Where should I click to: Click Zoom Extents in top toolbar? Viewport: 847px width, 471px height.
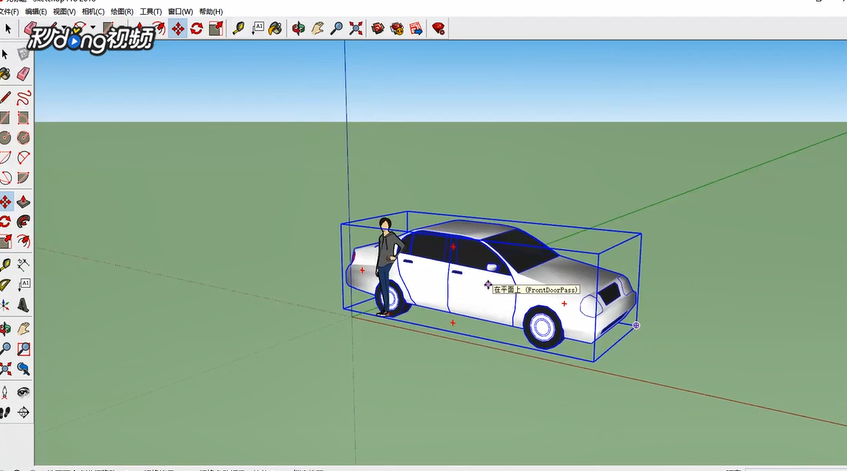355,29
